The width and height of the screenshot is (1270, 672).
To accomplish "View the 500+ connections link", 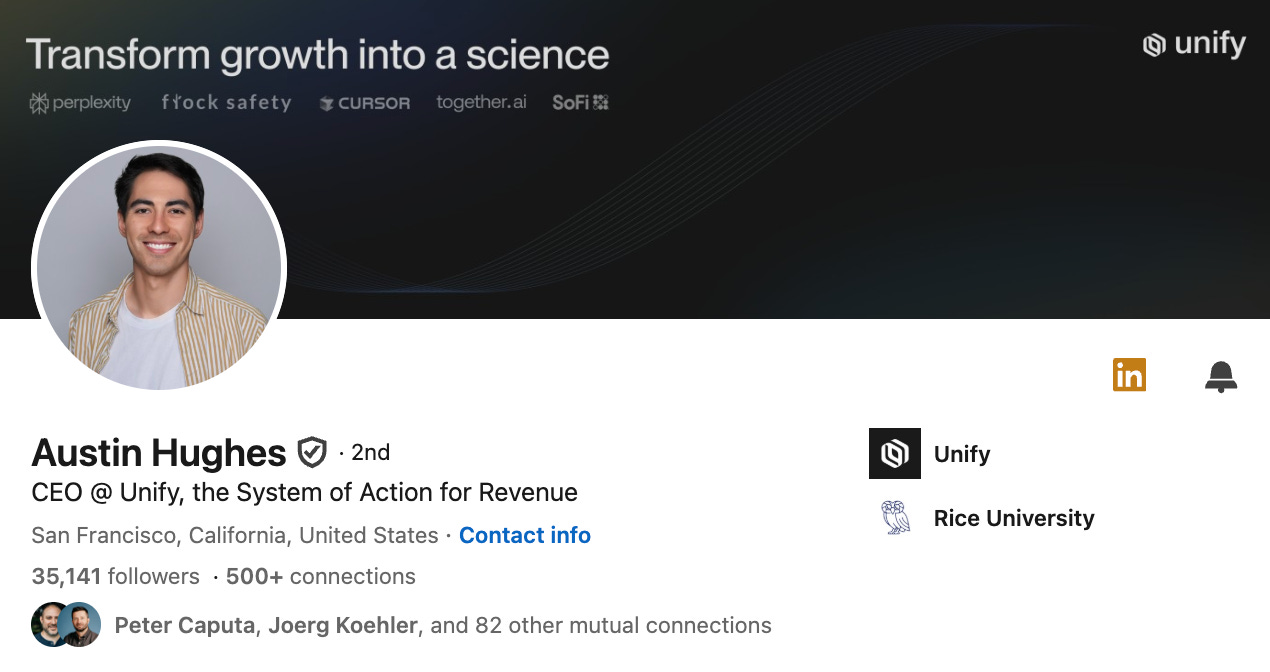I will (x=320, y=576).
